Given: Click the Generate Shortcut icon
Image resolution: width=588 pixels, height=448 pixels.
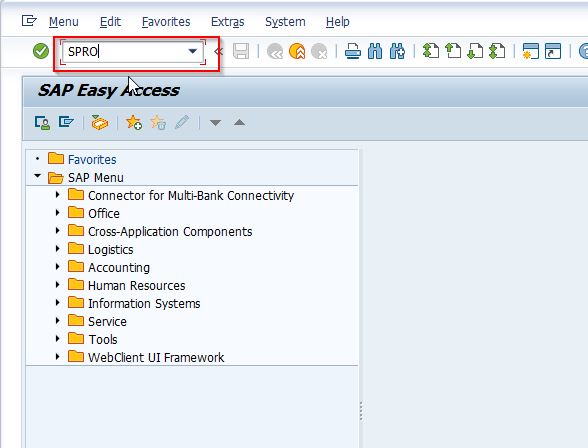Looking at the screenshot, I should [x=553, y=51].
